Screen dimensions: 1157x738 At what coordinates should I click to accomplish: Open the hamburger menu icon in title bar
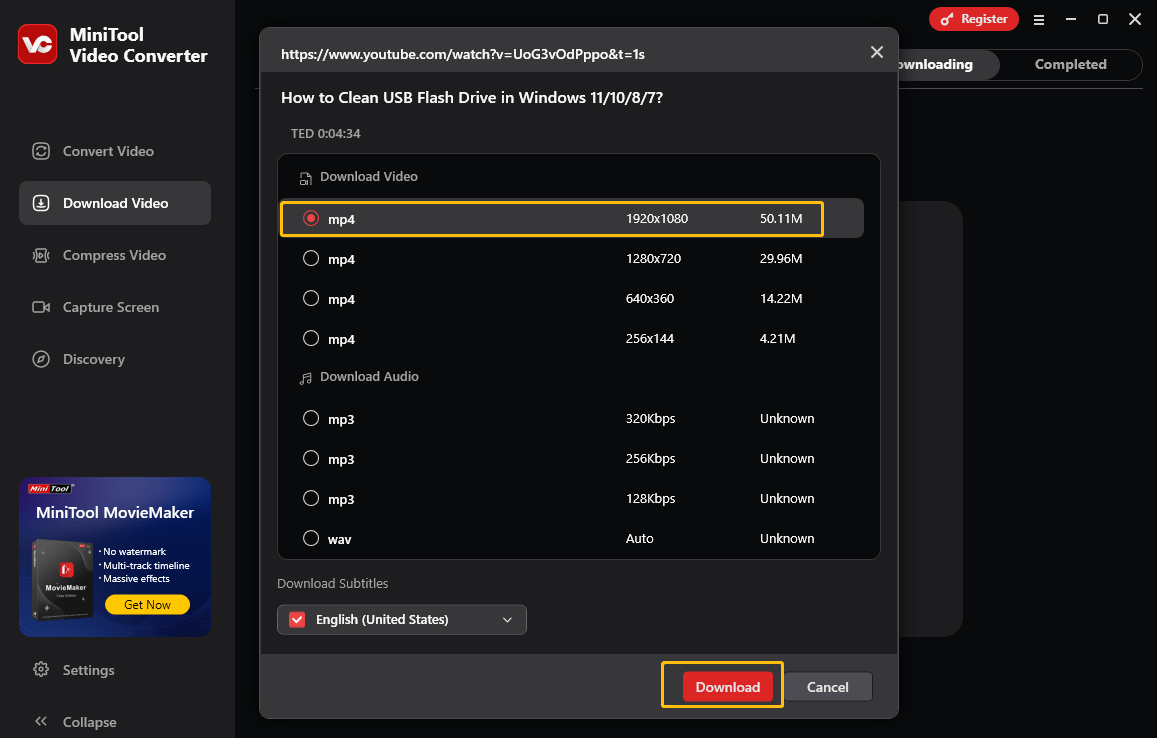tap(1039, 20)
